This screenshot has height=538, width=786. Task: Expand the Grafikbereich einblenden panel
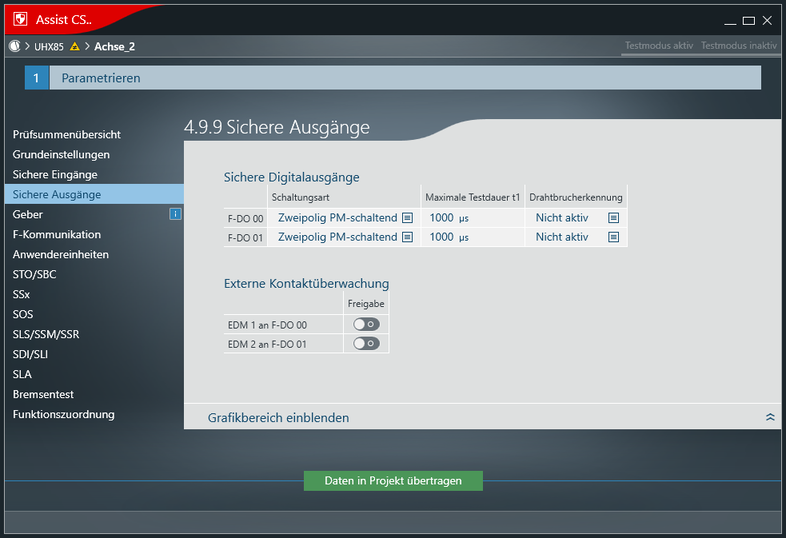pyautogui.click(x=769, y=417)
